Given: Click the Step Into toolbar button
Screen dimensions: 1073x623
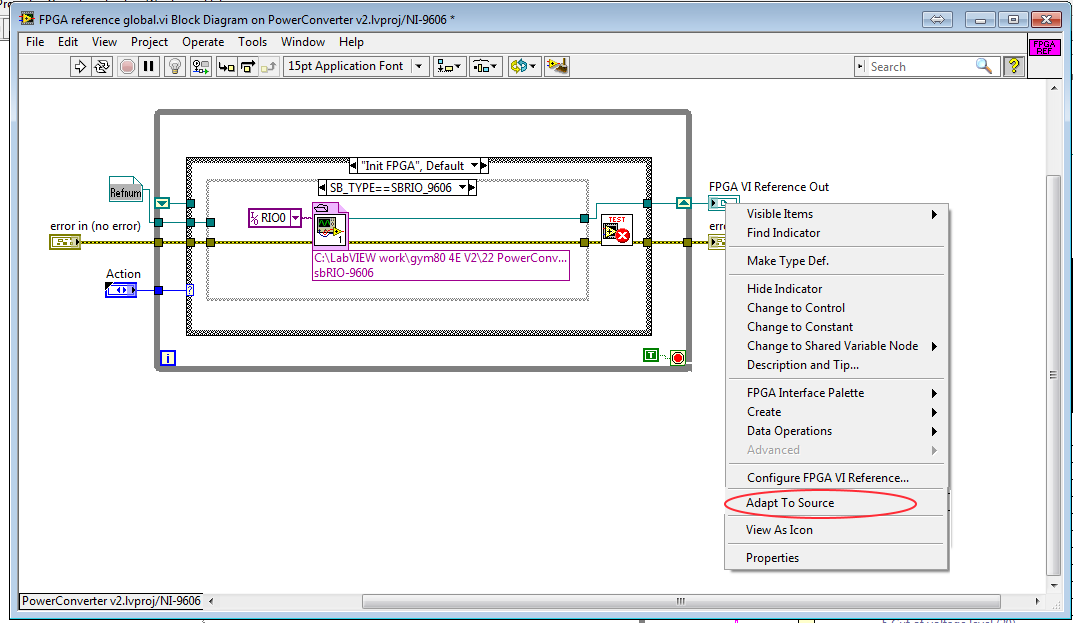Looking at the screenshot, I should (227, 67).
